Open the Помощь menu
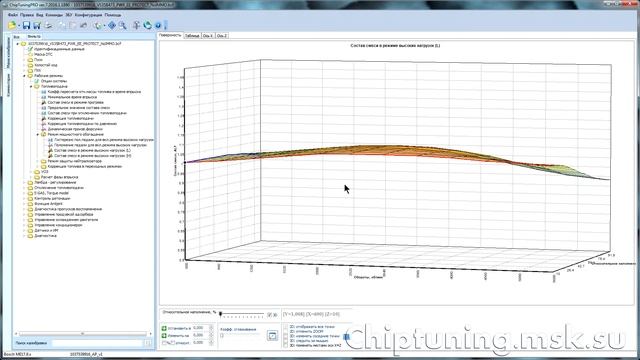The image size is (640, 360). pos(113,15)
